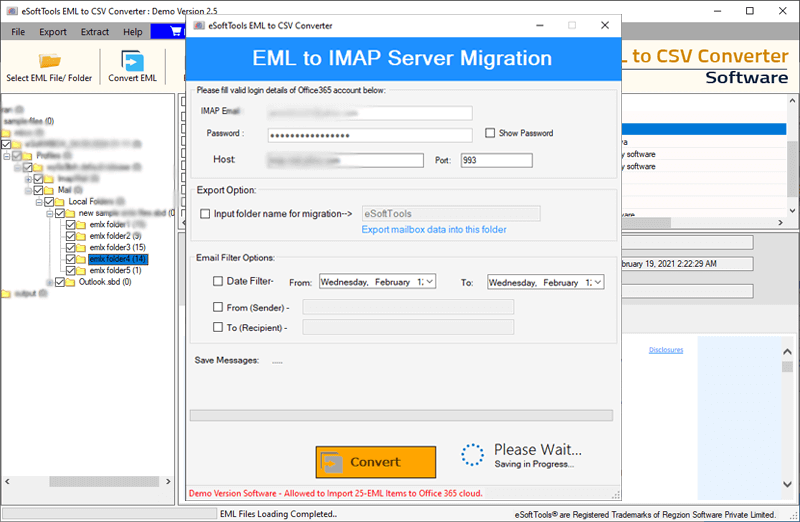Click emlx folder2 folder icon
The height and width of the screenshot is (522, 800).
81,236
